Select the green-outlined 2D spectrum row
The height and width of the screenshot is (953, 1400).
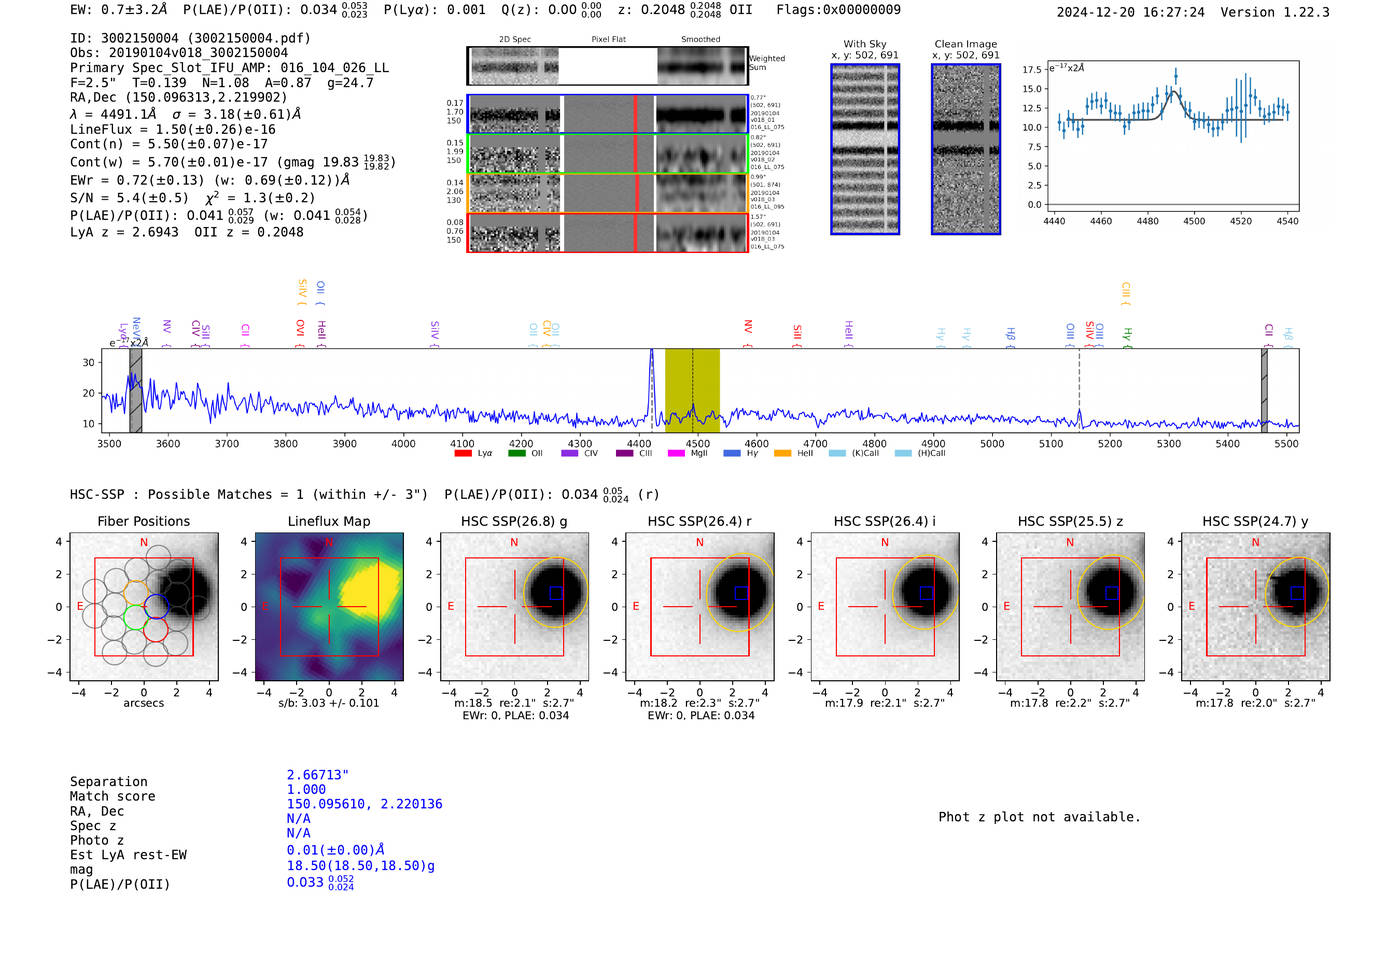coord(608,154)
